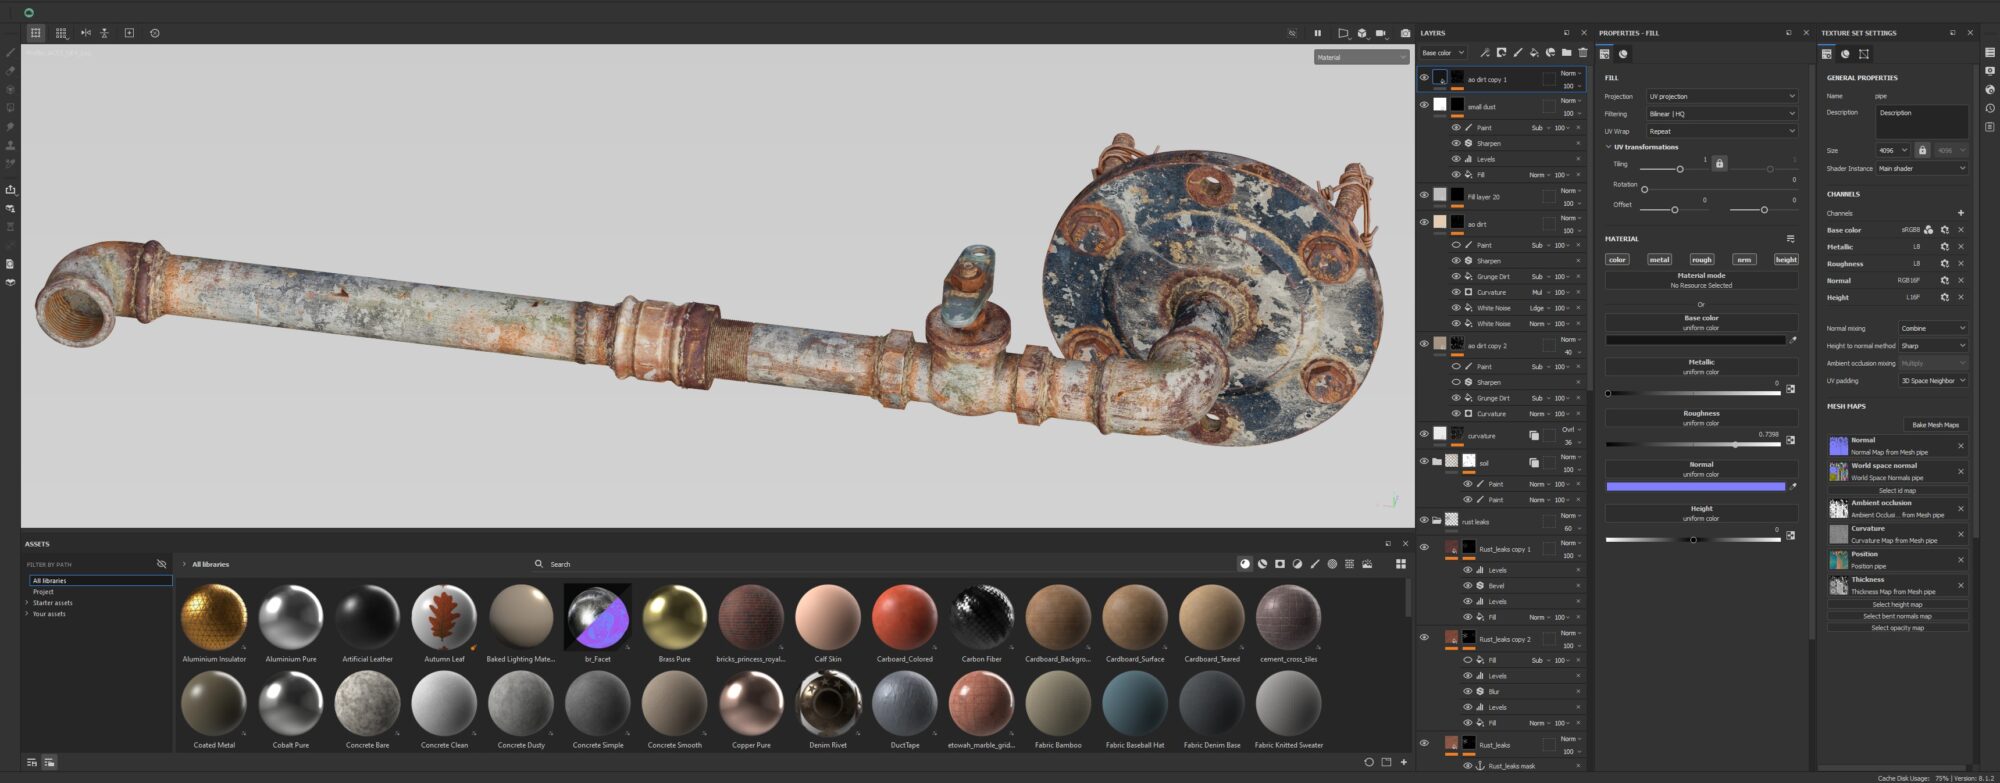Adjust the Rotation slider
This screenshot has width=2000, height=783.
pos(1720,189)
